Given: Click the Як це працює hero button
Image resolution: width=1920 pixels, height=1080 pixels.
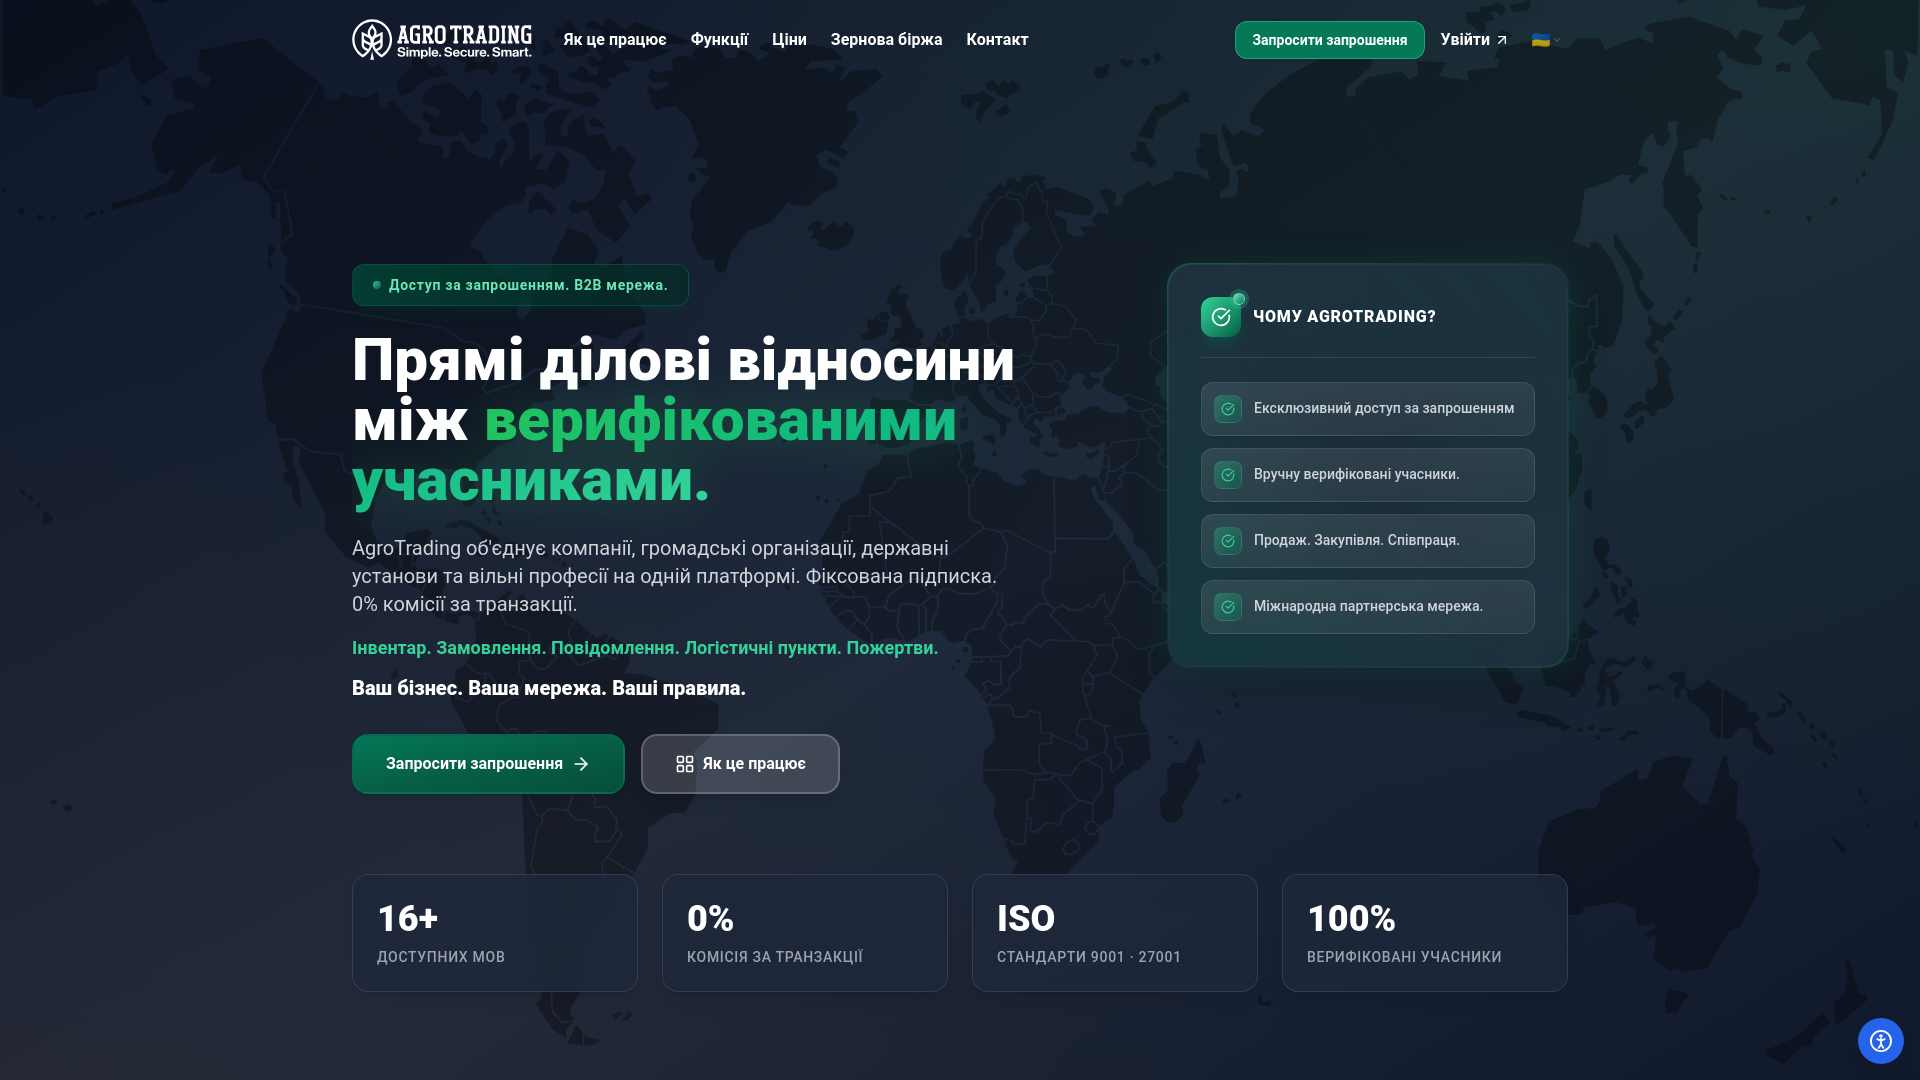Looking at the screenshot, I should click(x=740, y=764).
